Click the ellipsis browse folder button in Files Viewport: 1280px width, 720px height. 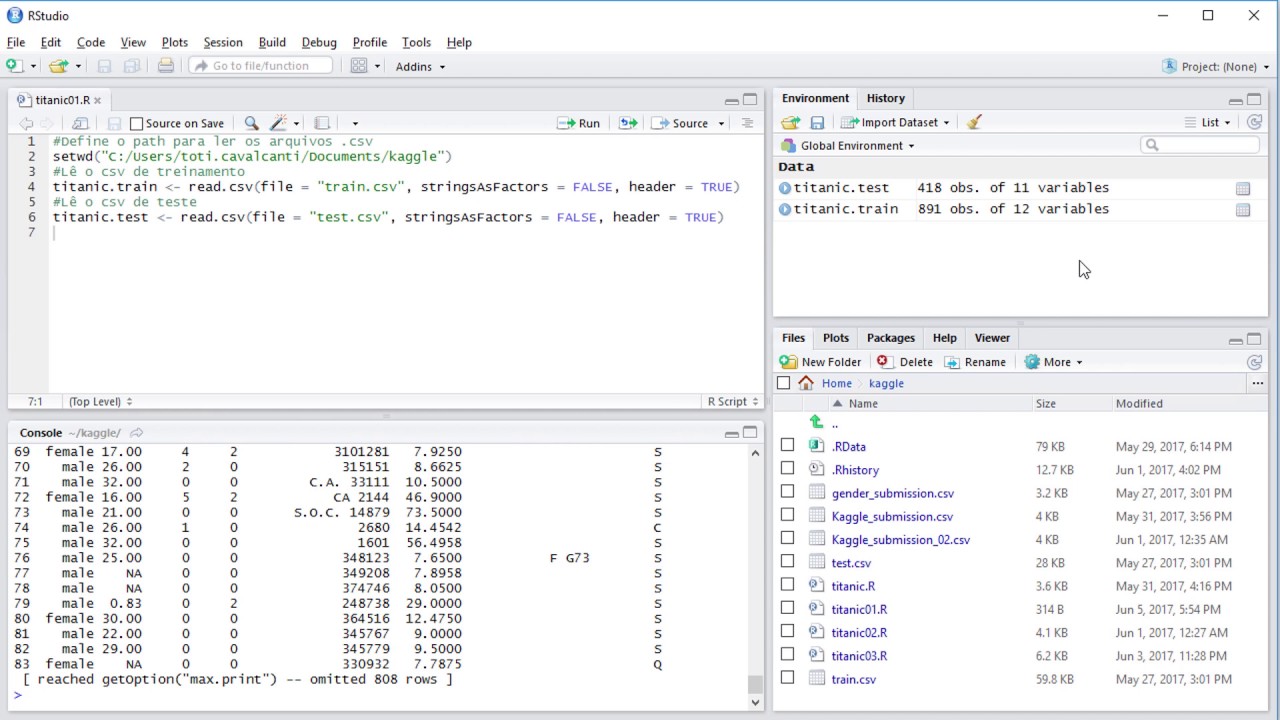[1258, 383]
